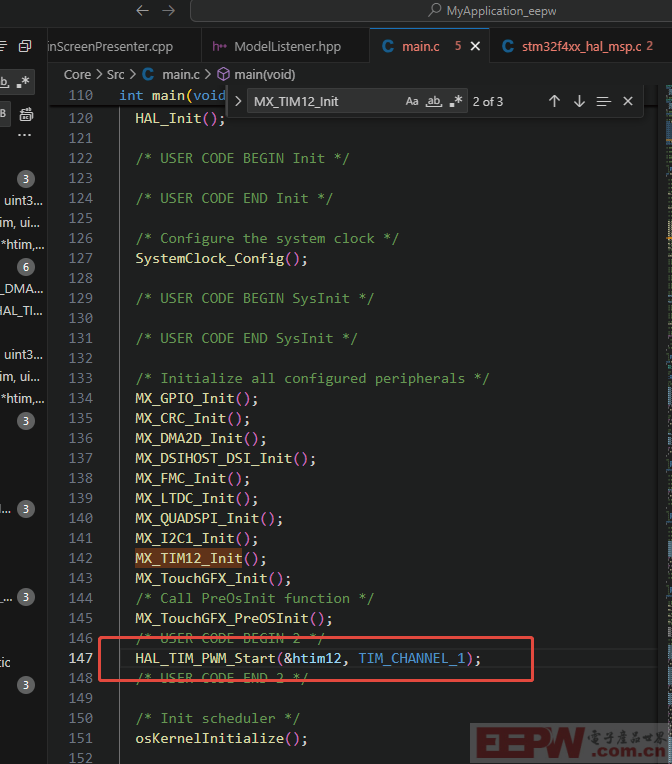The width and height of the screenshot is (672, 764).
Task: Click line number 147 in gutter
Action: coord(80,658)
